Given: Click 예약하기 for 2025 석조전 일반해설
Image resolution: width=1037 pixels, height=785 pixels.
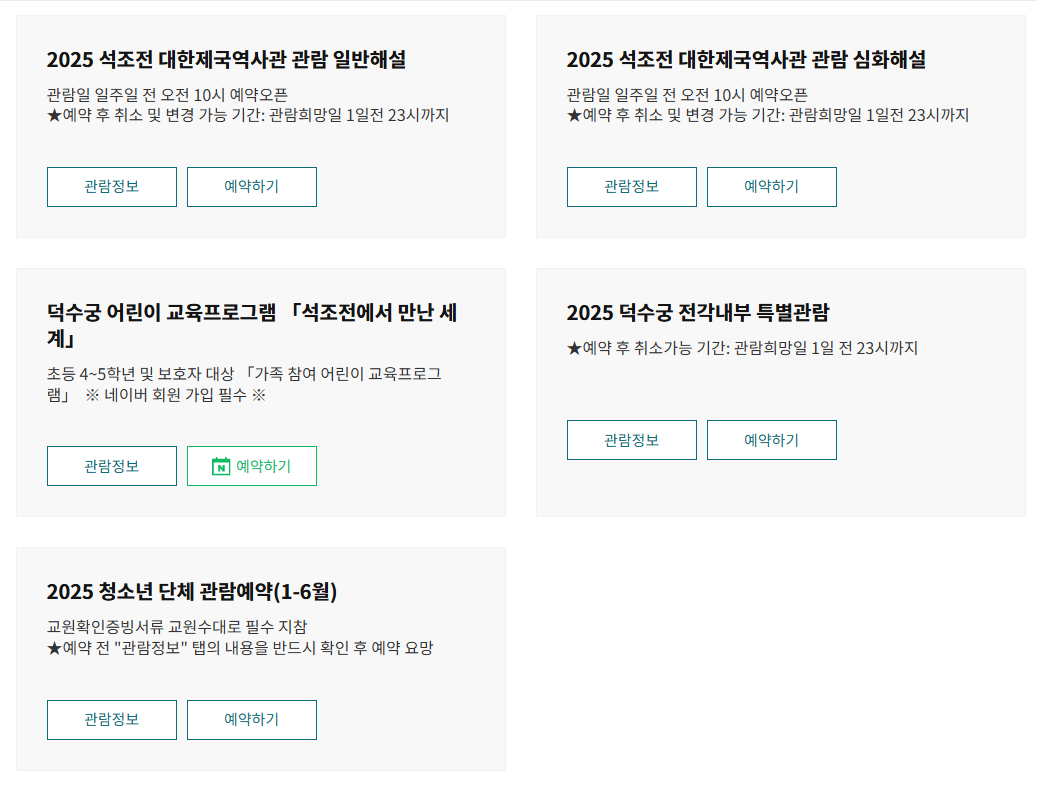Looking at the screenshot, I should point(251,186).
